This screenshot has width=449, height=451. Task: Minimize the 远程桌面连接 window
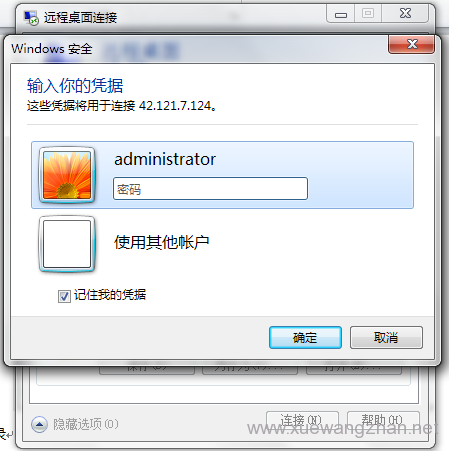tap(341, 14)
